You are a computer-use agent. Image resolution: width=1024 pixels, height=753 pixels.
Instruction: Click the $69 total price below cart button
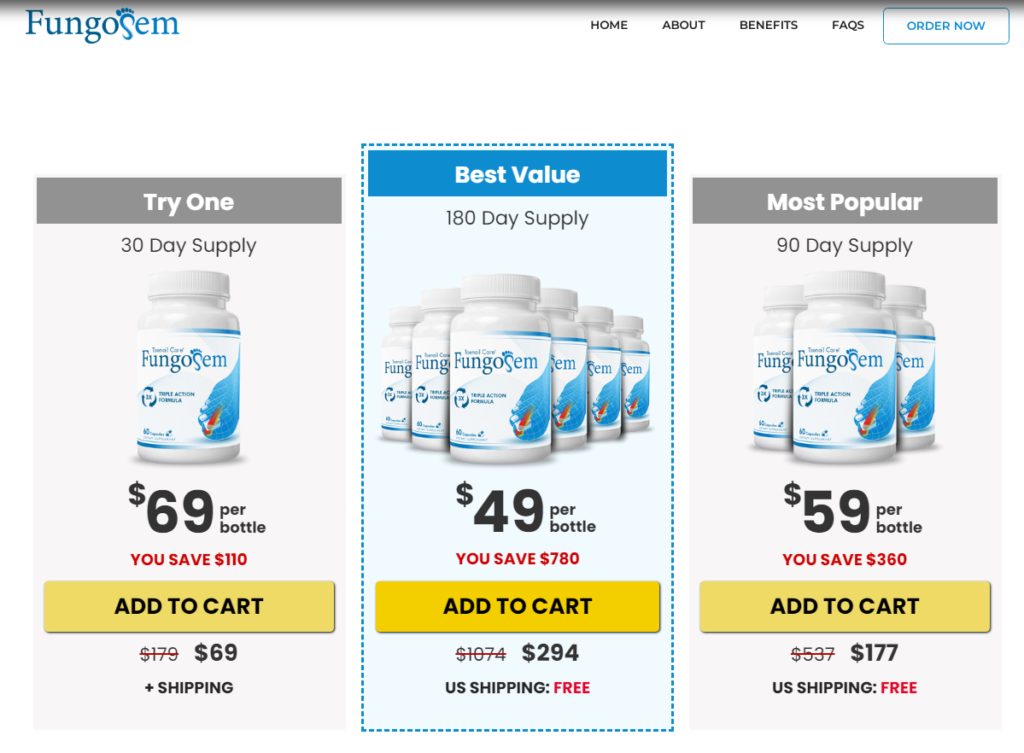(216, 653)
